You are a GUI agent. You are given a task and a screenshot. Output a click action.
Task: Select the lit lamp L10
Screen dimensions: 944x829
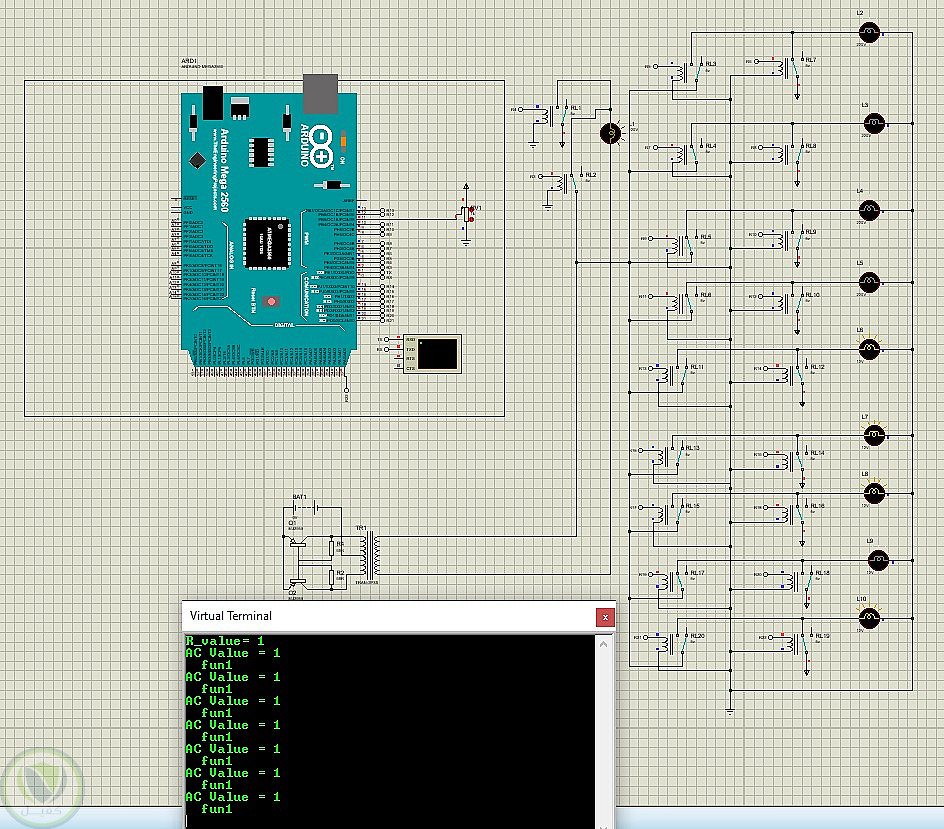click(x=869, y=618)
